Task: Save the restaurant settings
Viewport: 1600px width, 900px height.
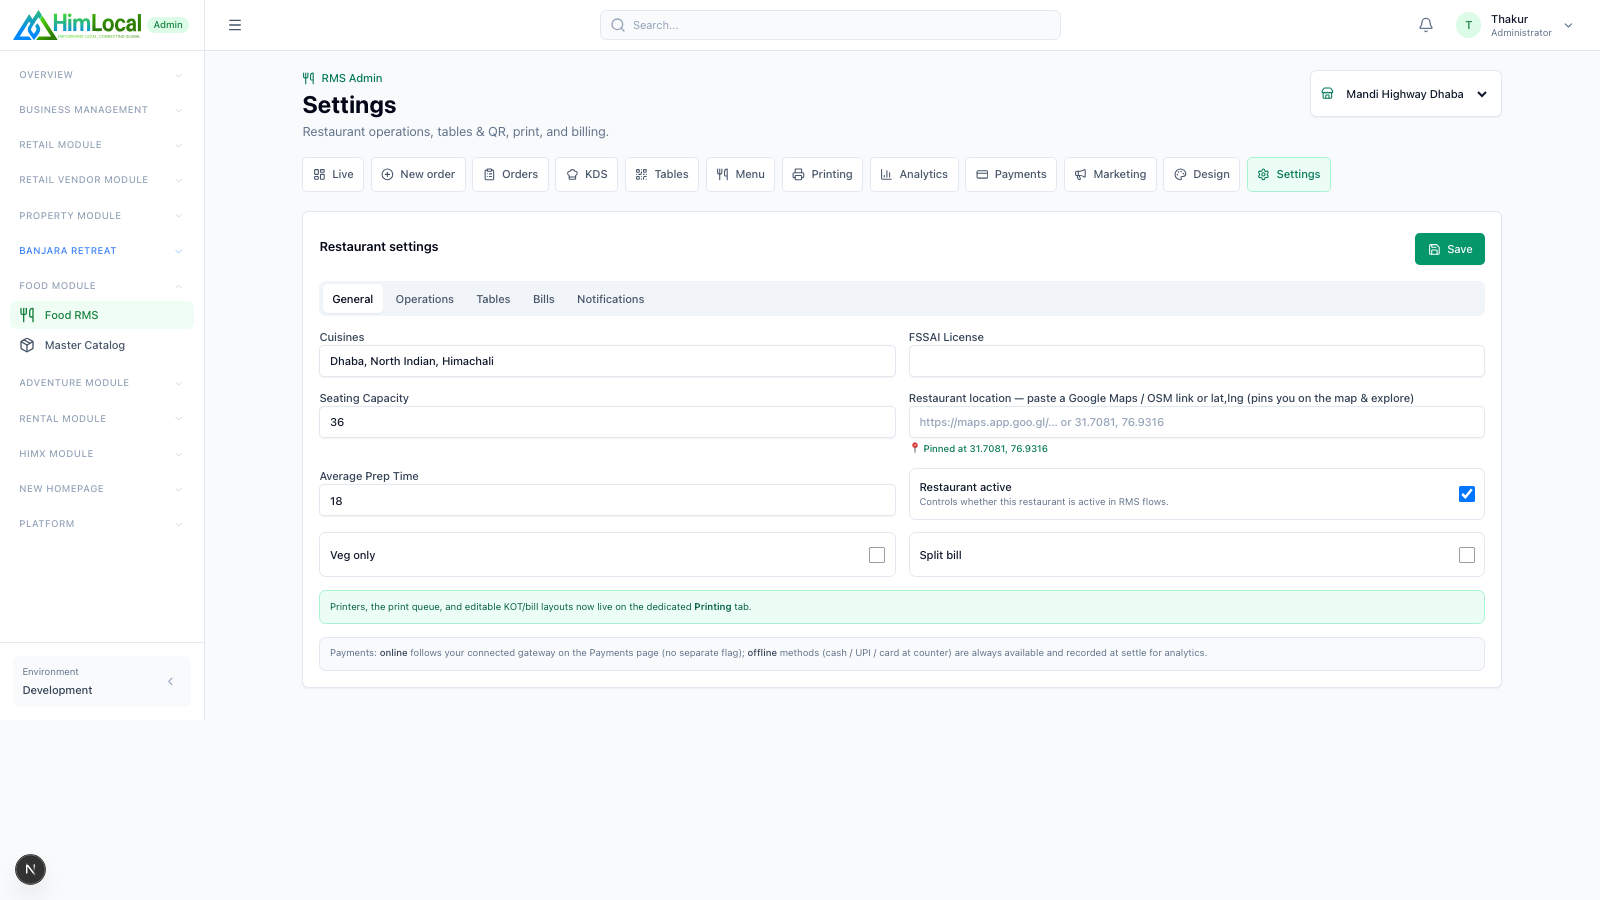Action: click(x=1449, y=249)
